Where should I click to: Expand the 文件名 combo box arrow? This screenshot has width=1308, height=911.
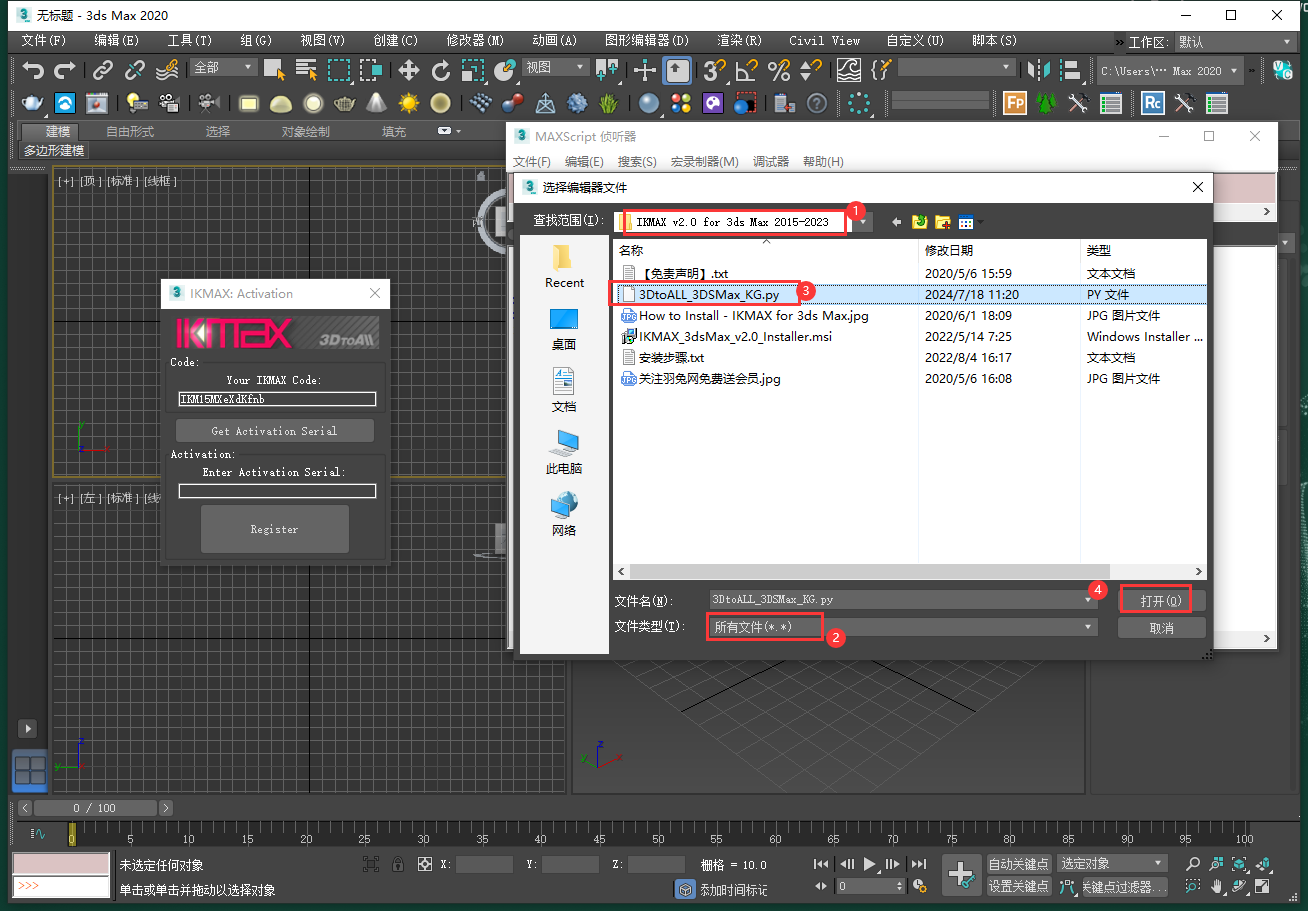pos(1089,600)
